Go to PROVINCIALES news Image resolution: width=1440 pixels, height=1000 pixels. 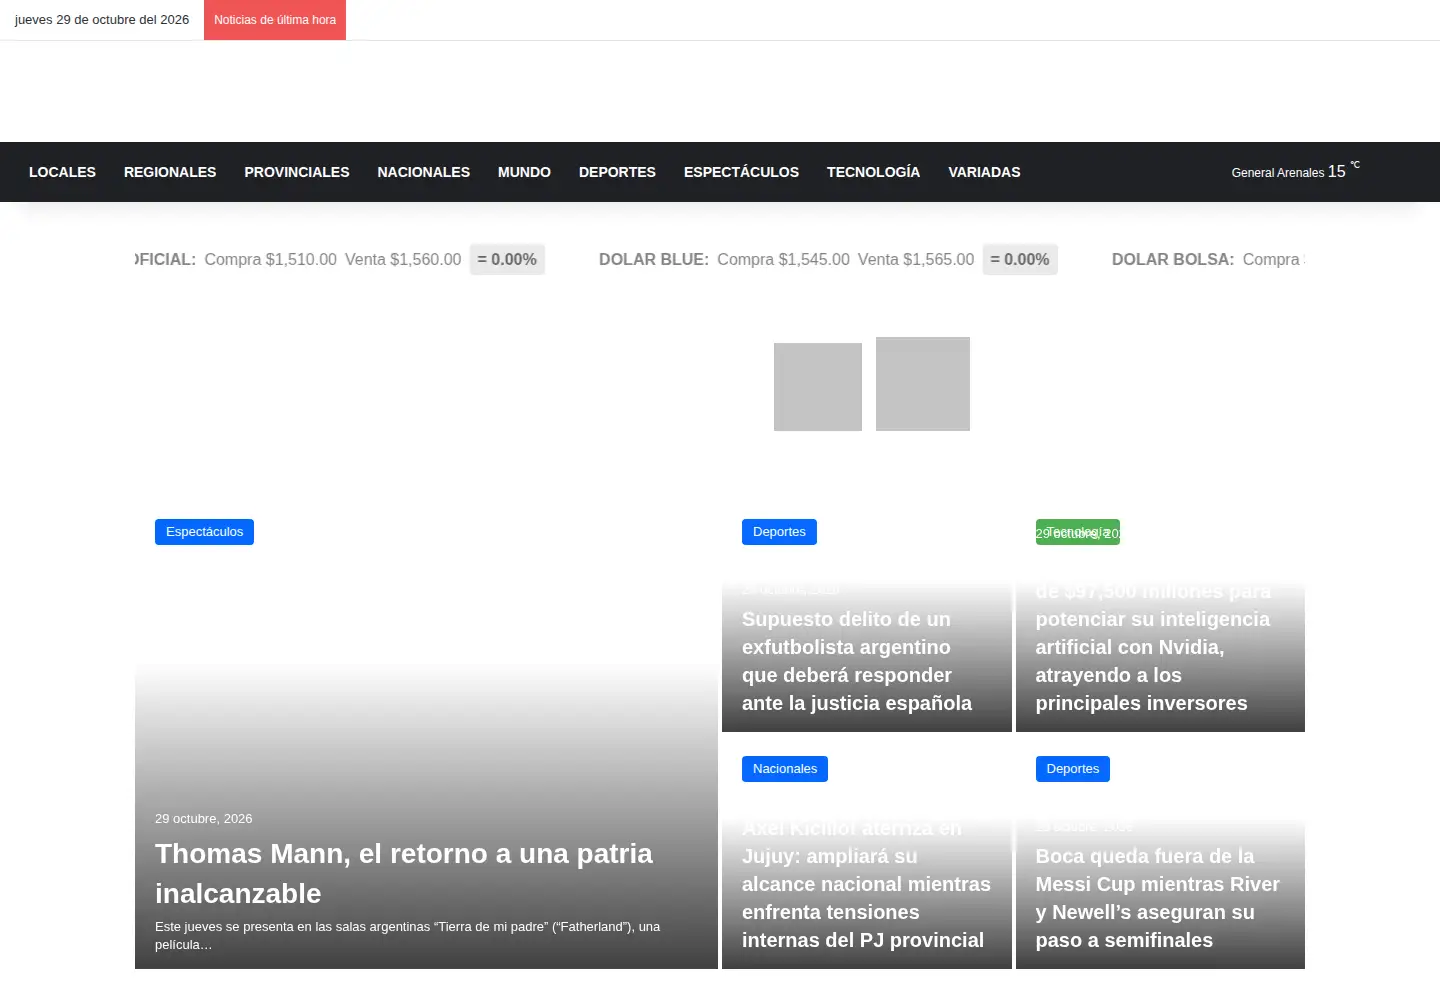(x=297, y=172)
